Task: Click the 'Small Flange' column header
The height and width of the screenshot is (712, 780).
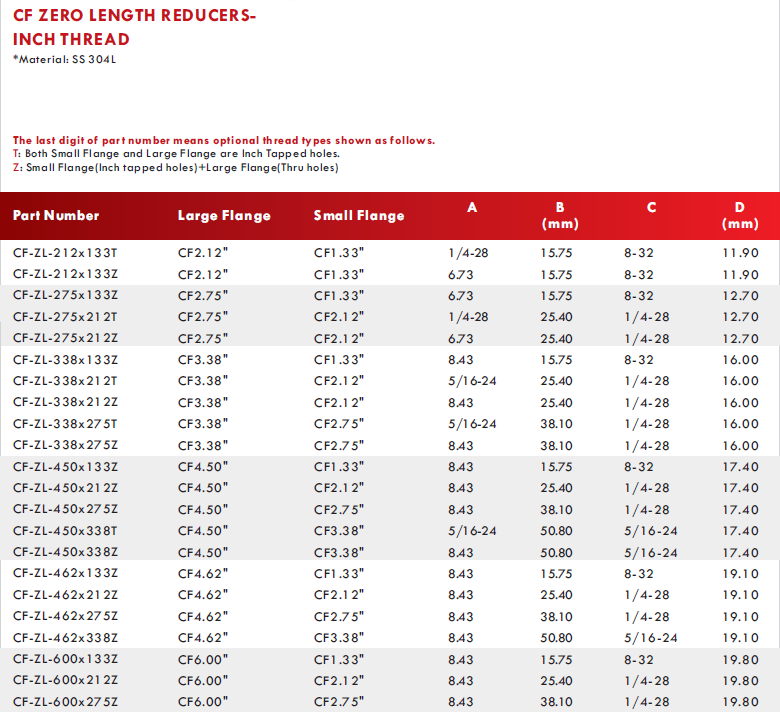Action: tap(359, 215)
